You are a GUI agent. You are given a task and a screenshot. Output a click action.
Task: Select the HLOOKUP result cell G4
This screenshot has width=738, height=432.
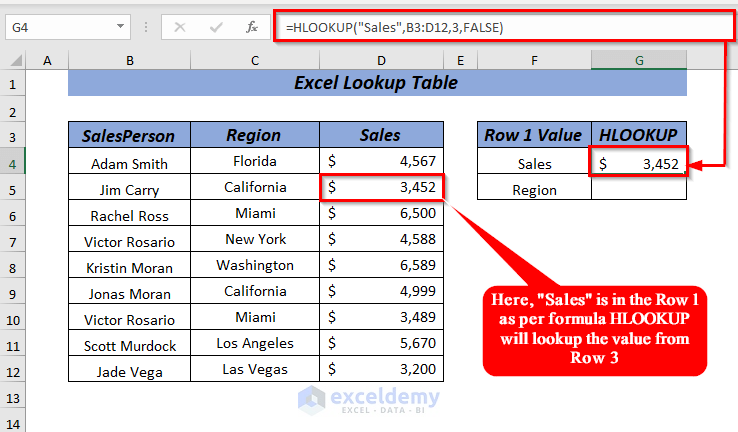639,161
